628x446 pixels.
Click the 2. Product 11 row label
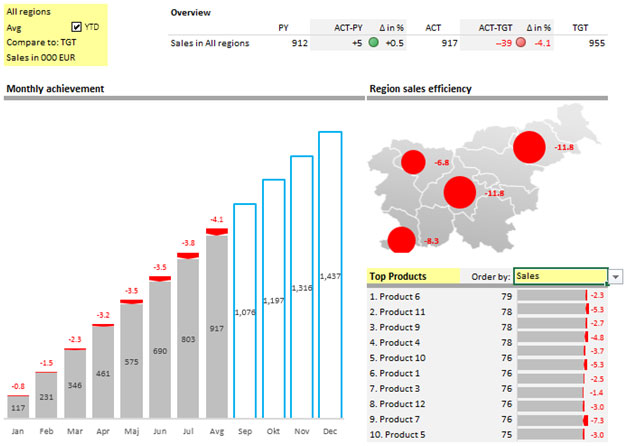coord(397,312)
